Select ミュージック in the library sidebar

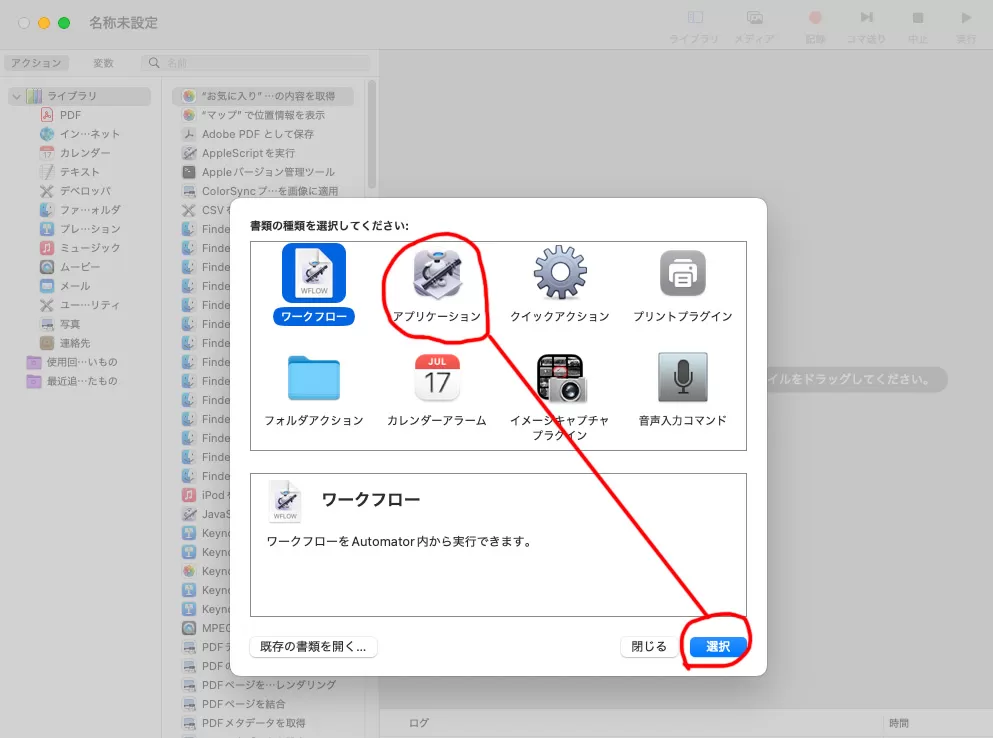[89, 248]
